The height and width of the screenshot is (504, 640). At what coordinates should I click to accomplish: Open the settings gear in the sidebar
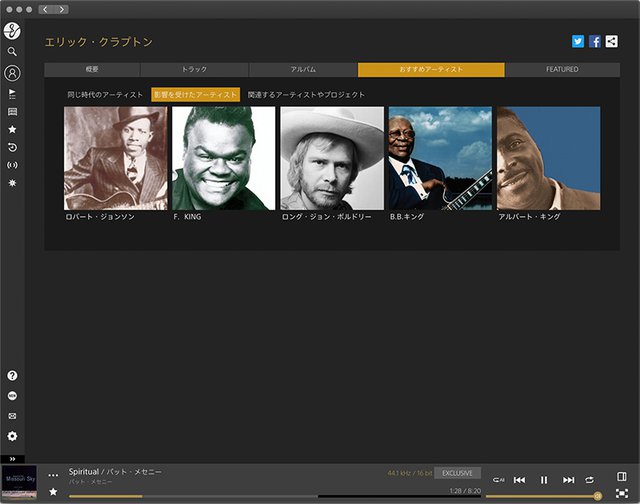pos(12,436)
